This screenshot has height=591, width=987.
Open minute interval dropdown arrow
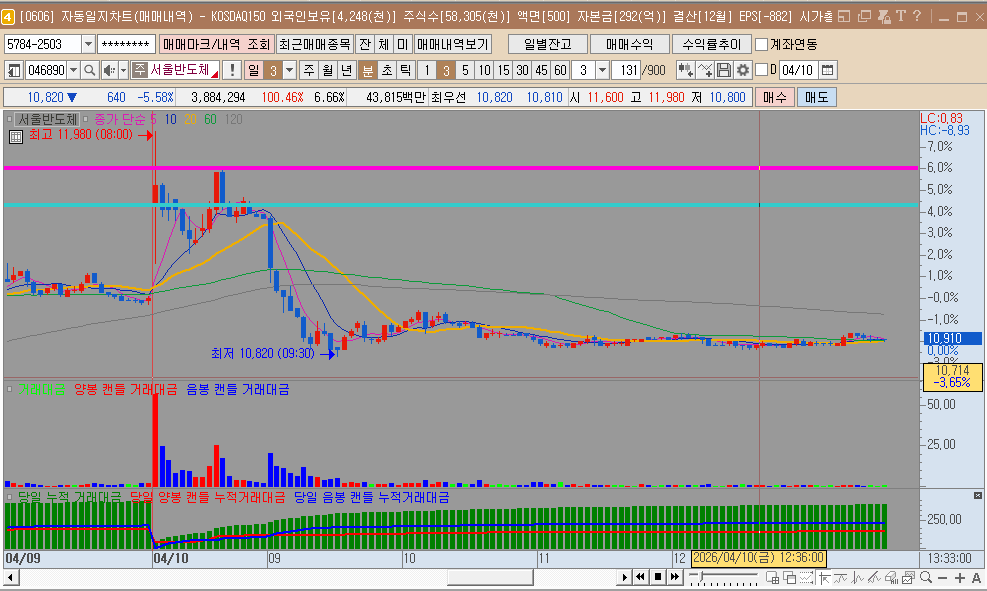pos(602,70)
